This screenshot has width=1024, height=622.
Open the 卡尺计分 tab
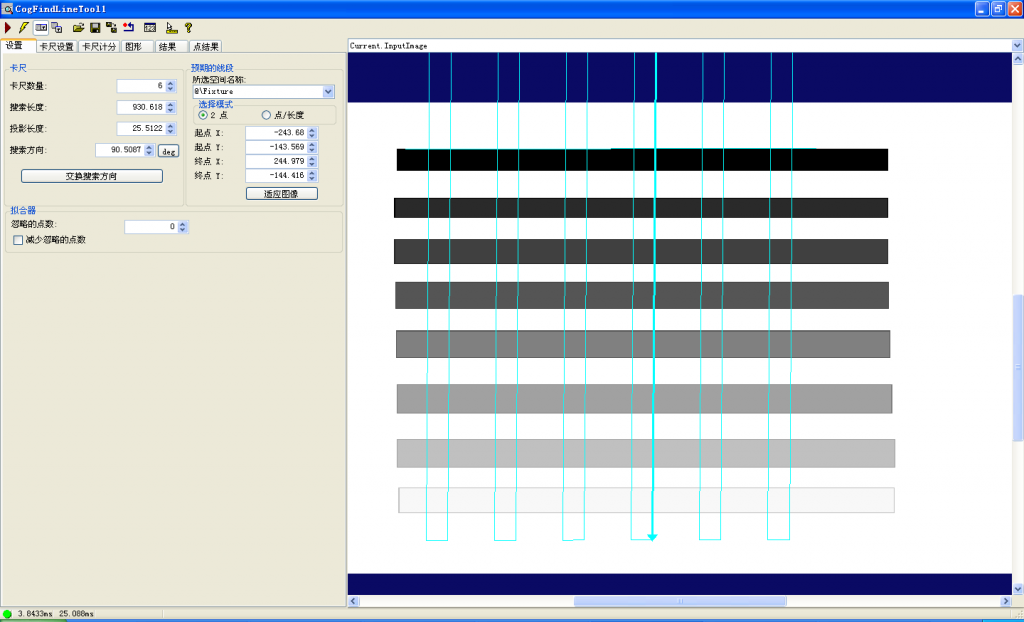click(99, 46)
